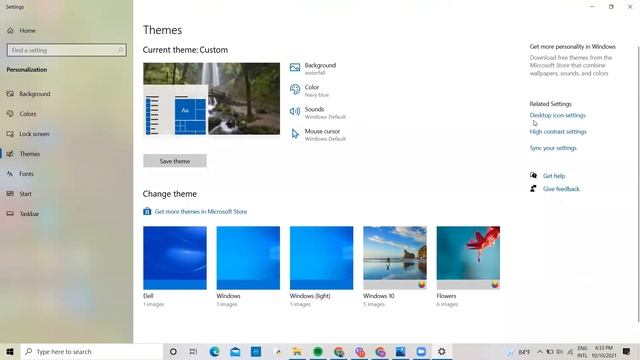Click the Sounds speaker icon
Image resolution: width=640 pixels, height=360 pixels.
[295, 111]
